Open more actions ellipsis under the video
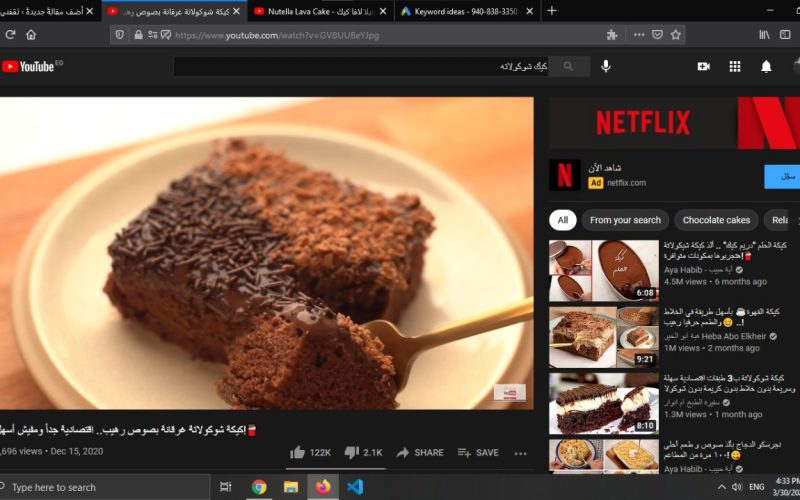 520,453
